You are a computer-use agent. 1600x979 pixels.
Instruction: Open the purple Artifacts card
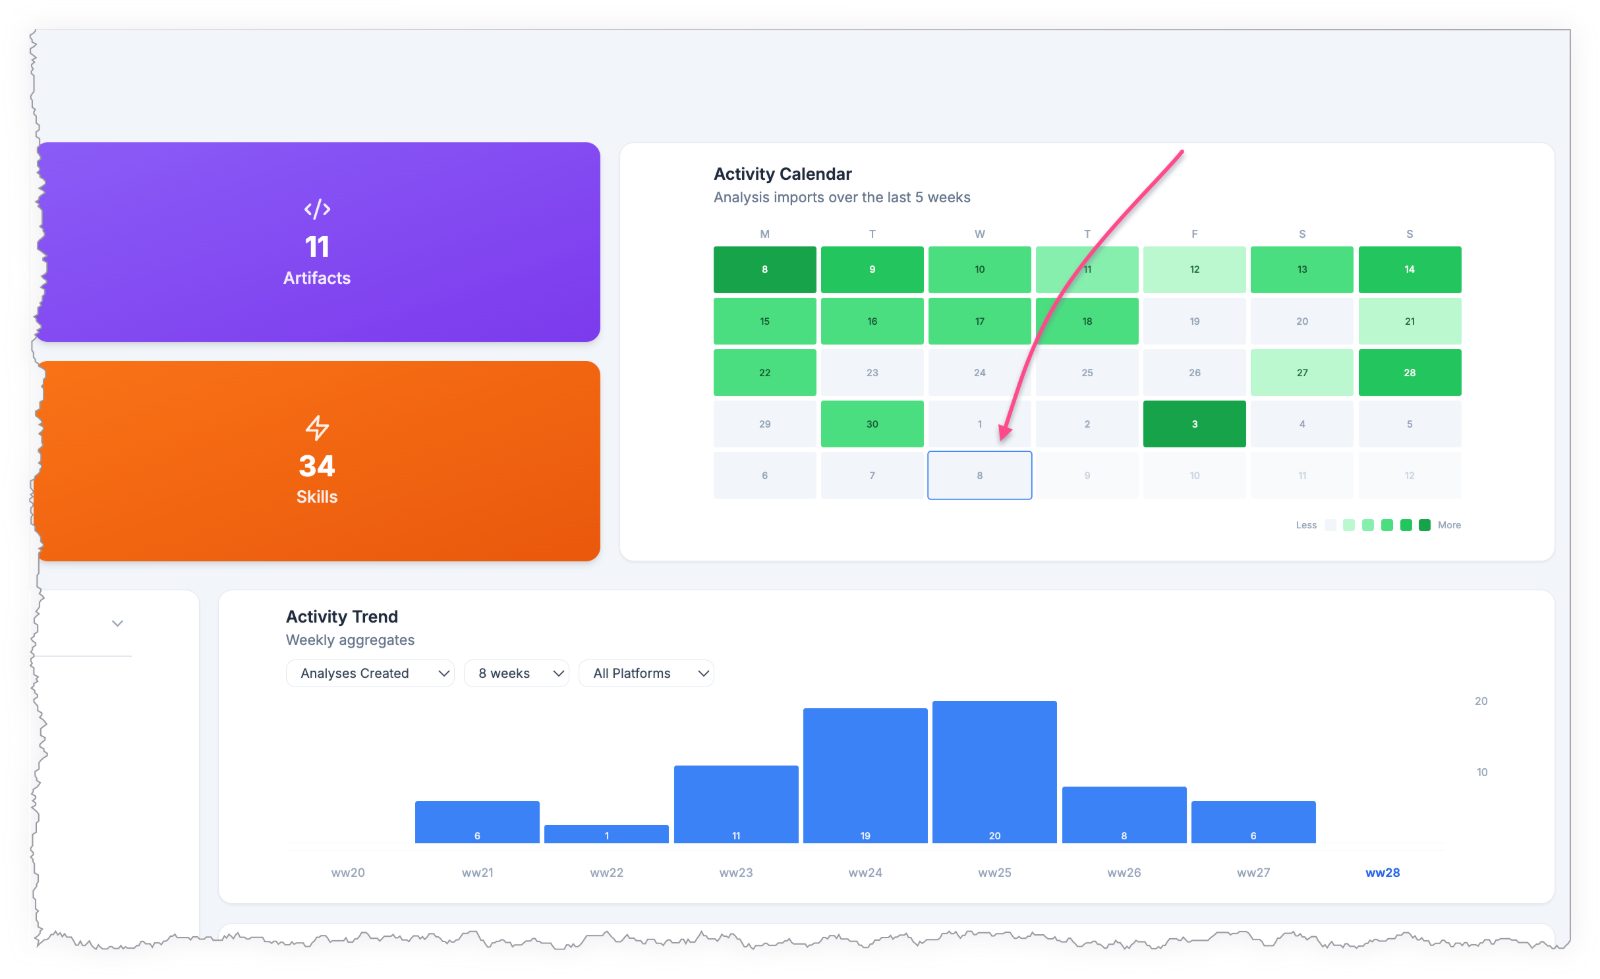(x=318, y=242)
